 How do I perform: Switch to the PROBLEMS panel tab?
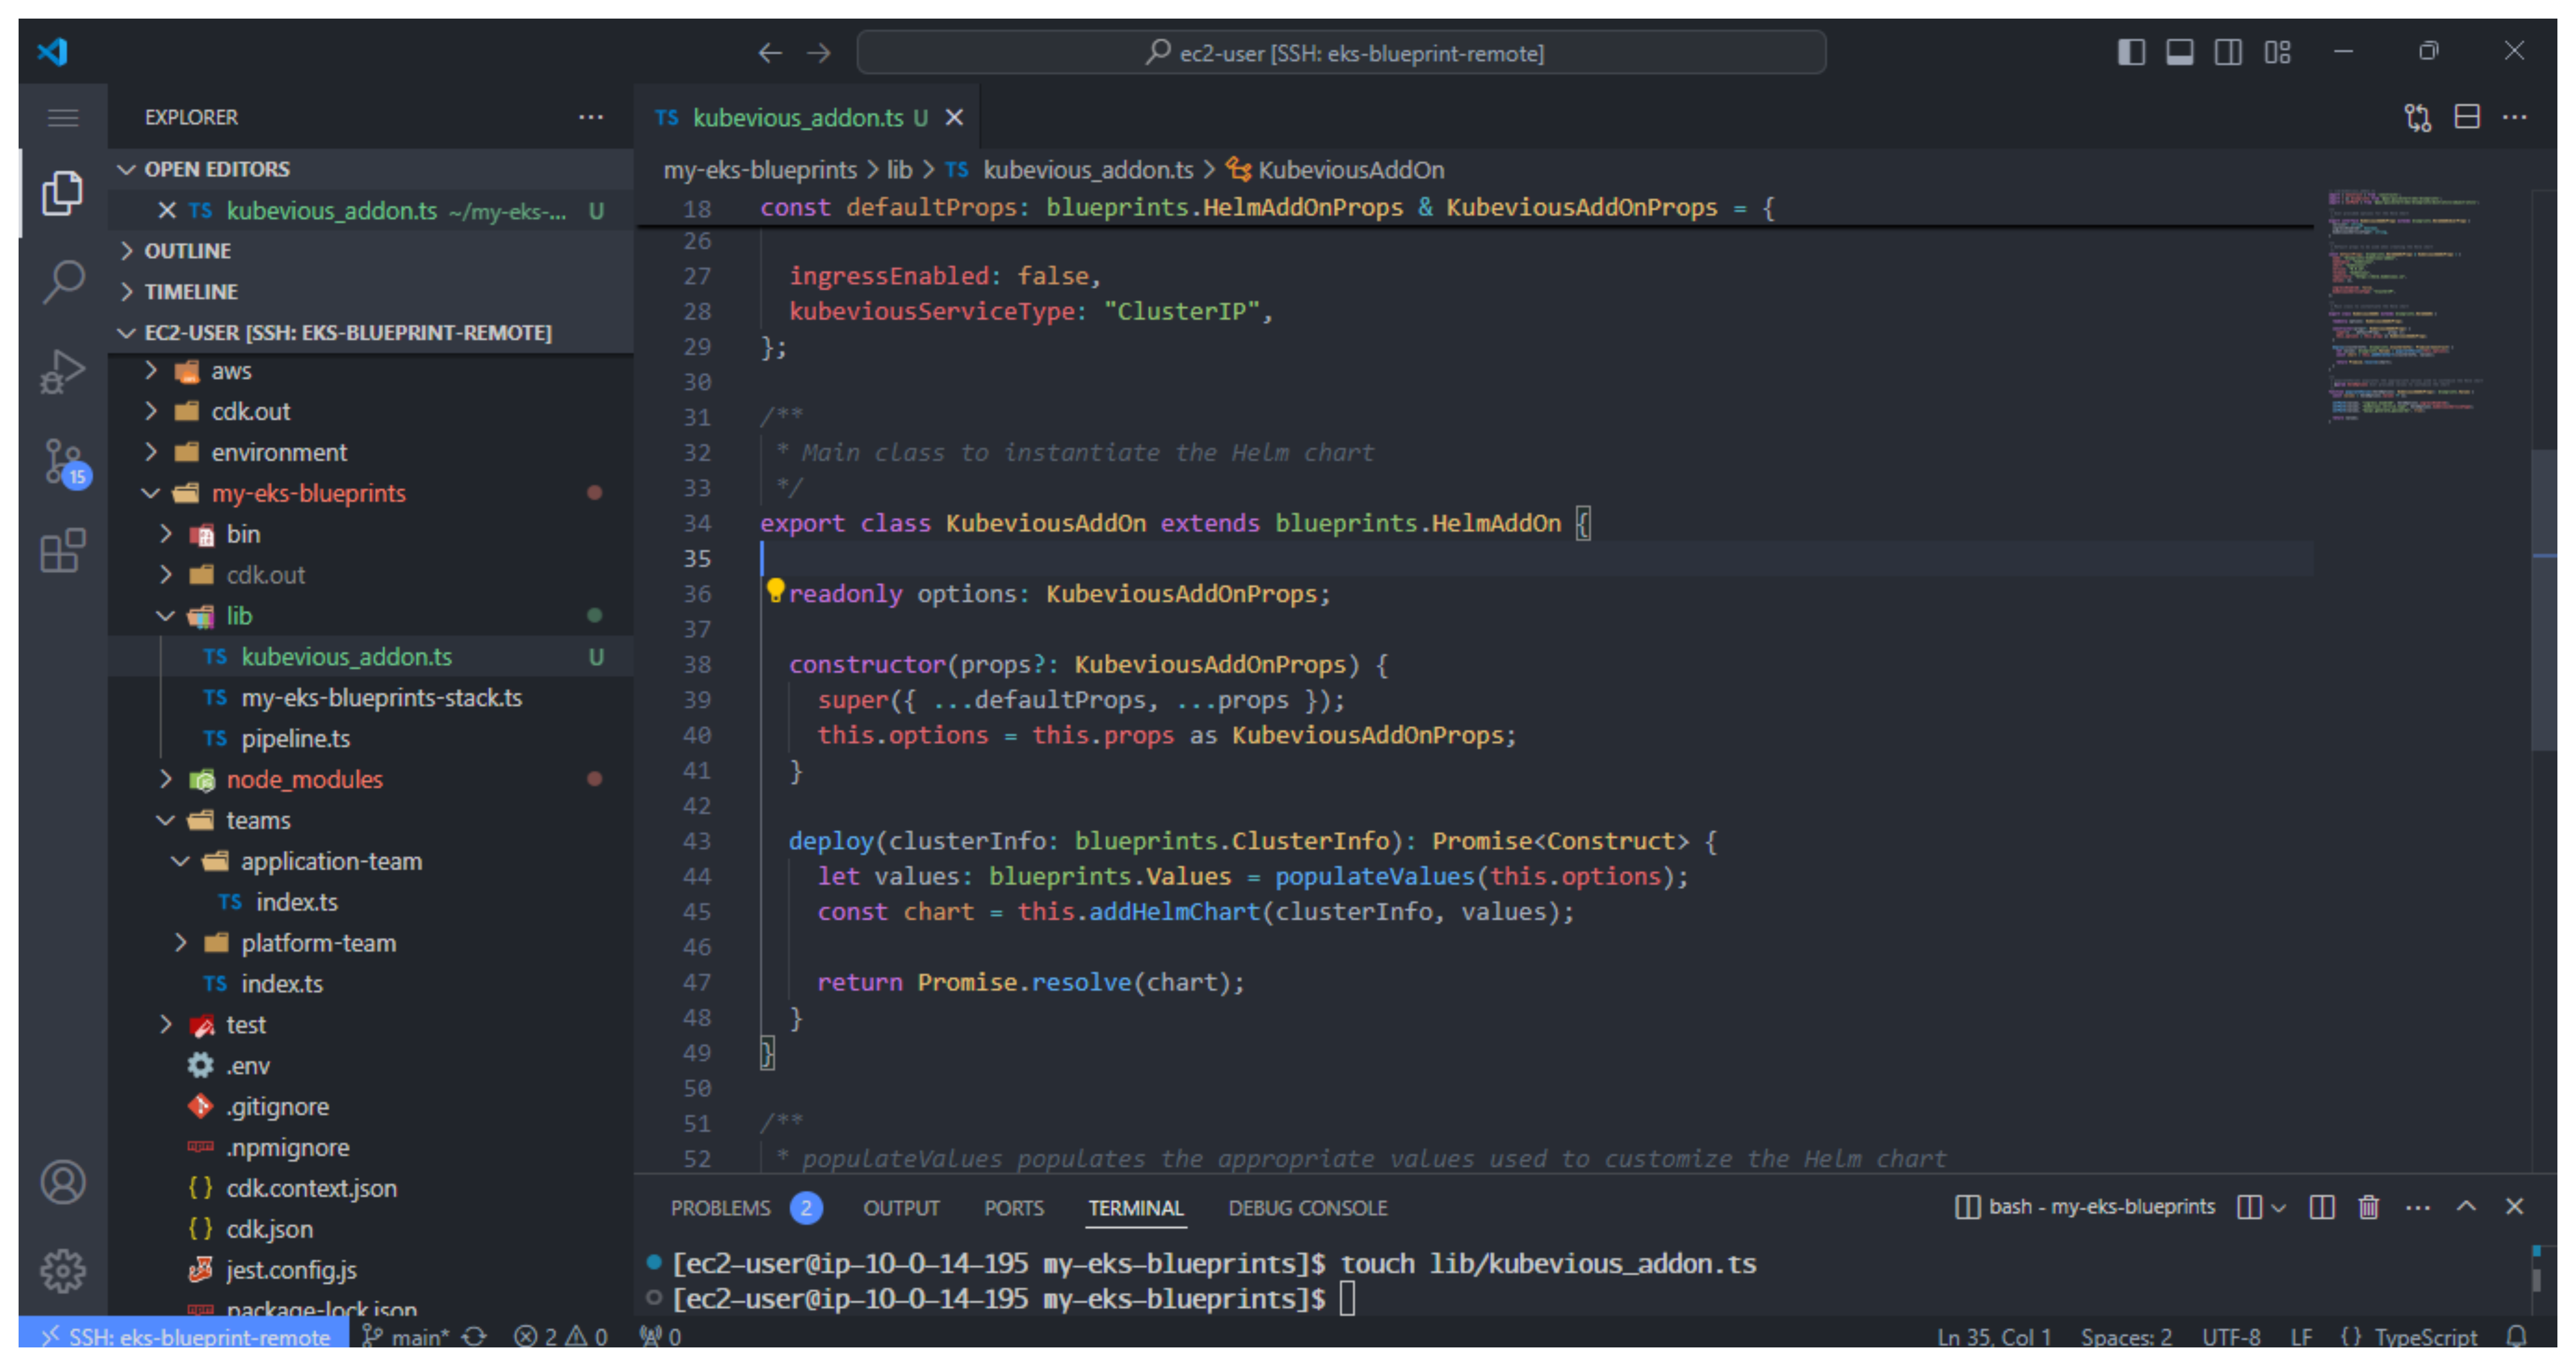click(746, 1208)
